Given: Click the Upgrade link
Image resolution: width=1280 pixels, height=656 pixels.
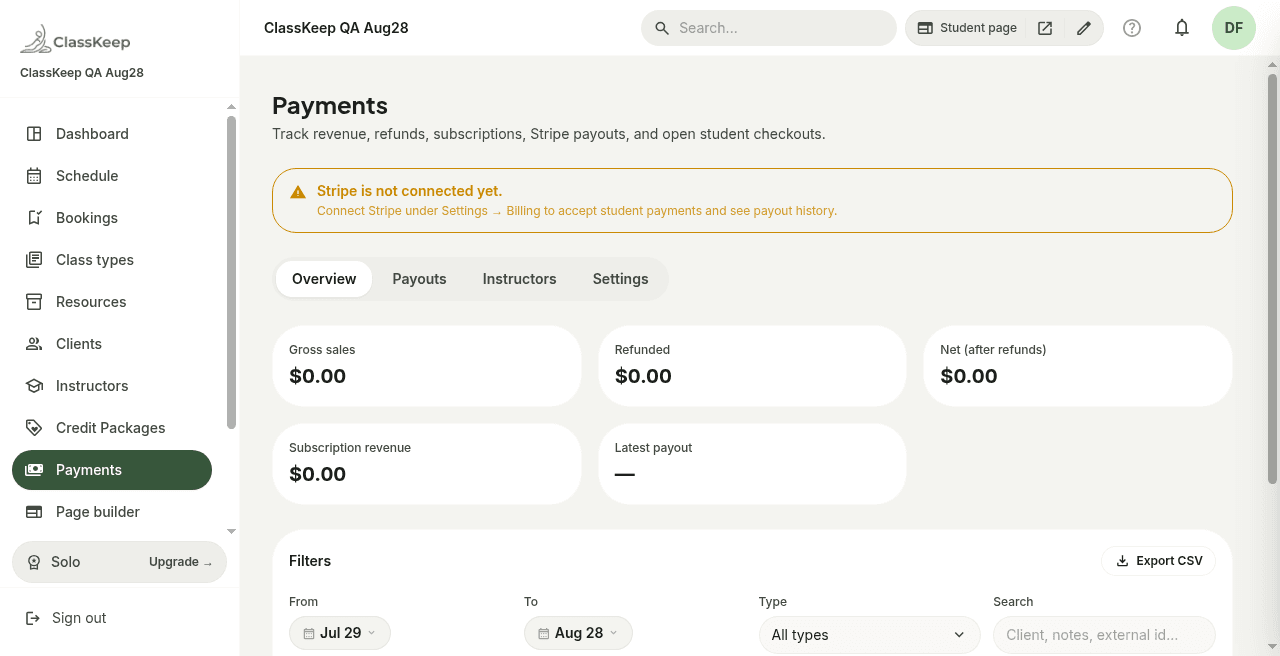Looking at the screenshot, I should (x=180, y=562).
